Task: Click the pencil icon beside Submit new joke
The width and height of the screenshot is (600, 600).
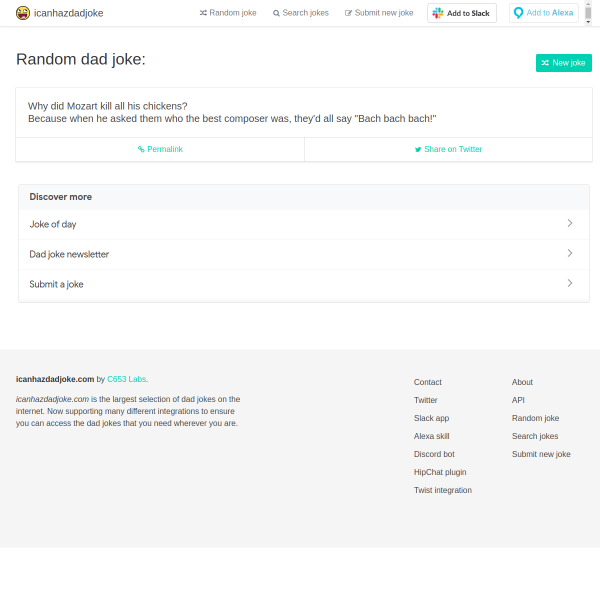Action: pyautogui.click(x=348, y=13)
